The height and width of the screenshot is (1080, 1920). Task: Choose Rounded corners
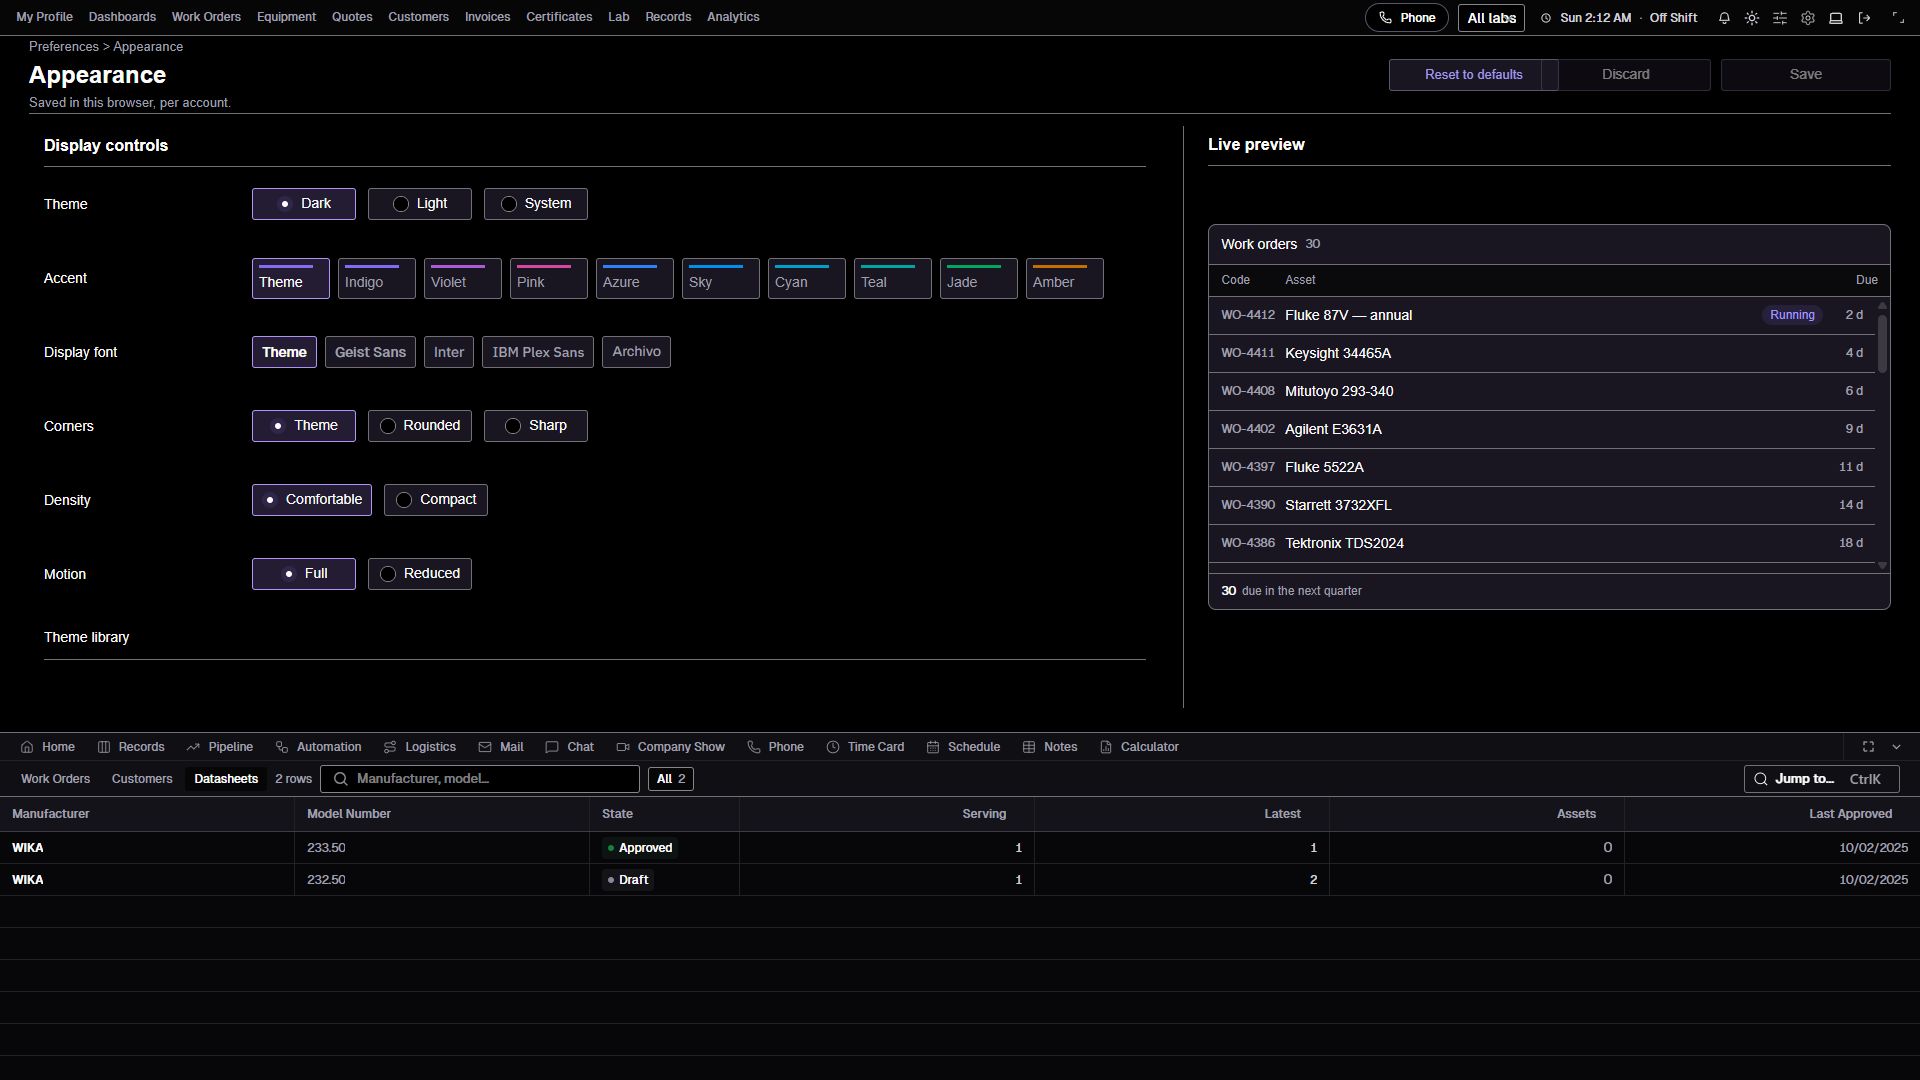tap(420, 426)
